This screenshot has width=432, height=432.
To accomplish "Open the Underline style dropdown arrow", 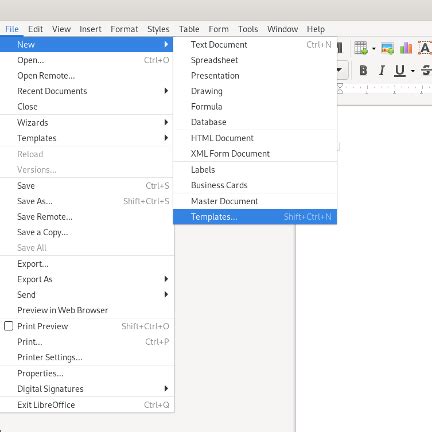I will tap(413, 71).
